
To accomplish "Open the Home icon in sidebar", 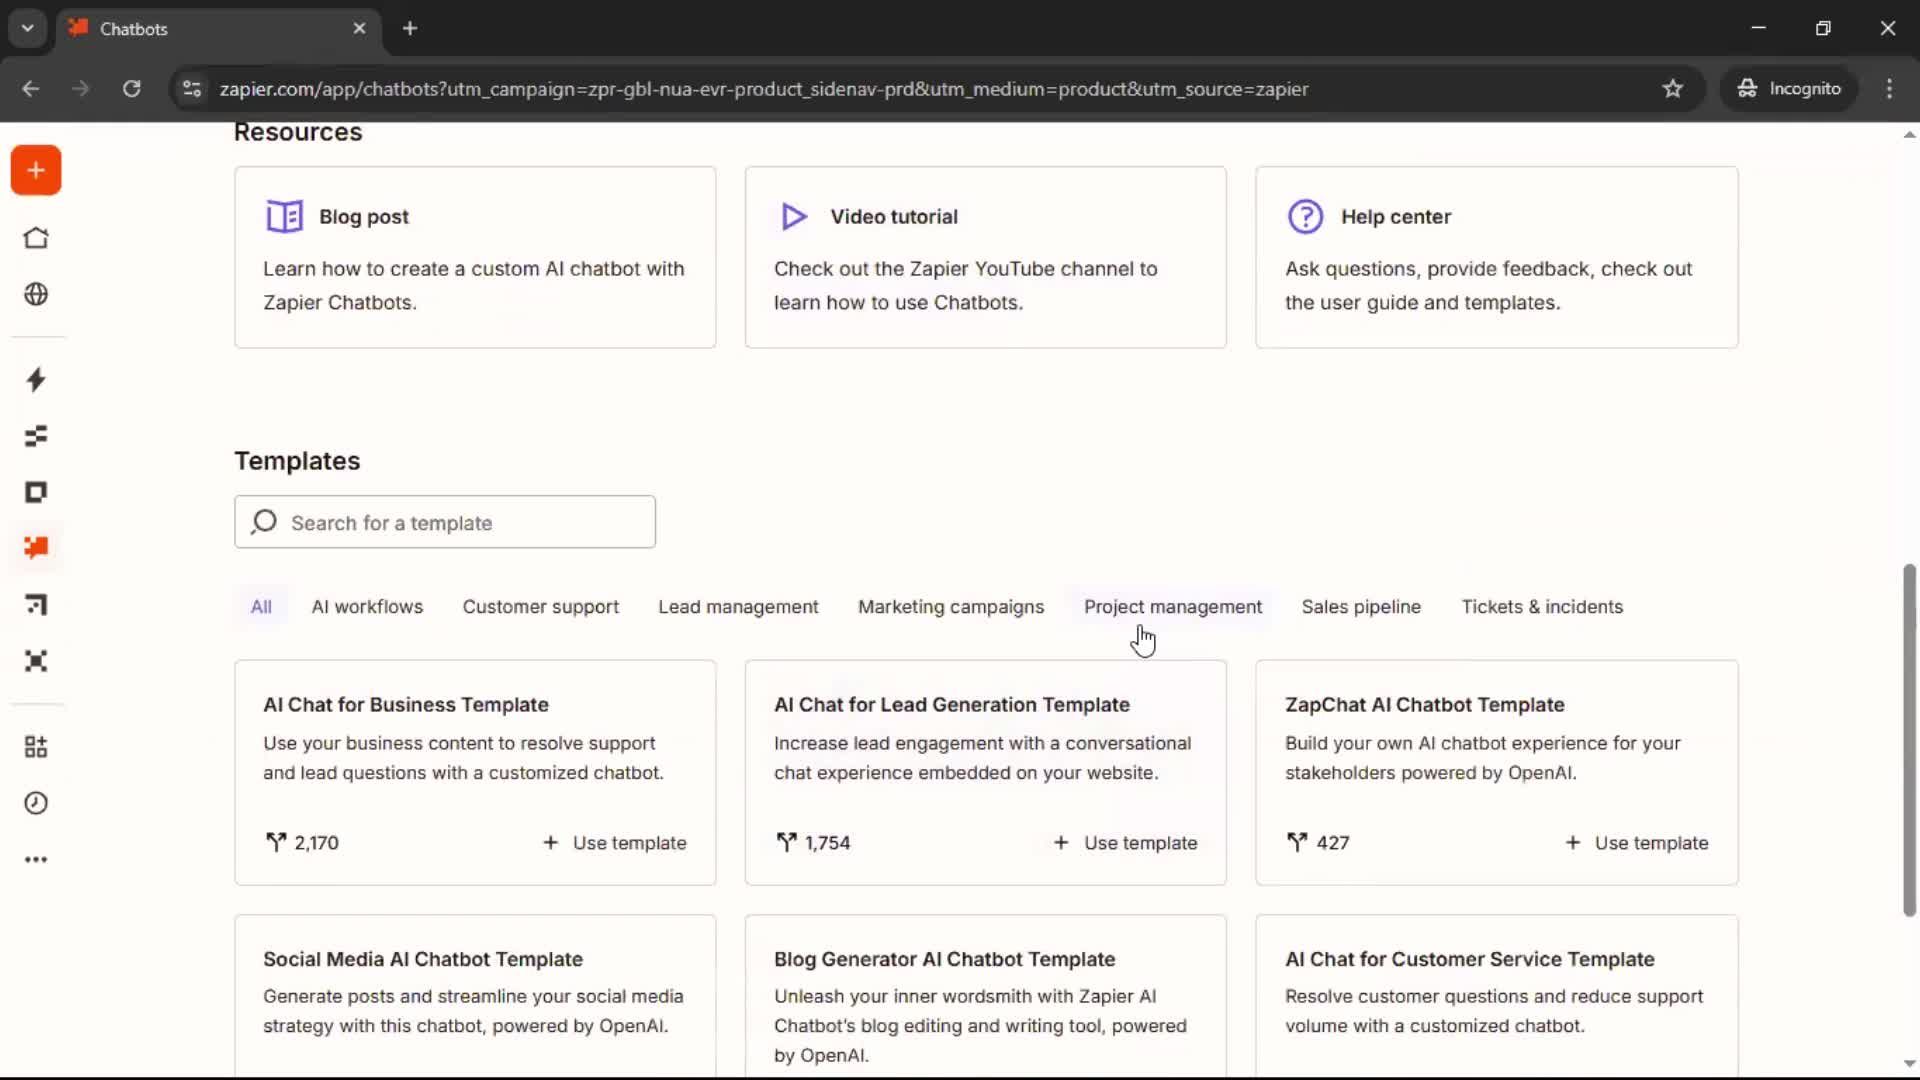I will point(36,238).
